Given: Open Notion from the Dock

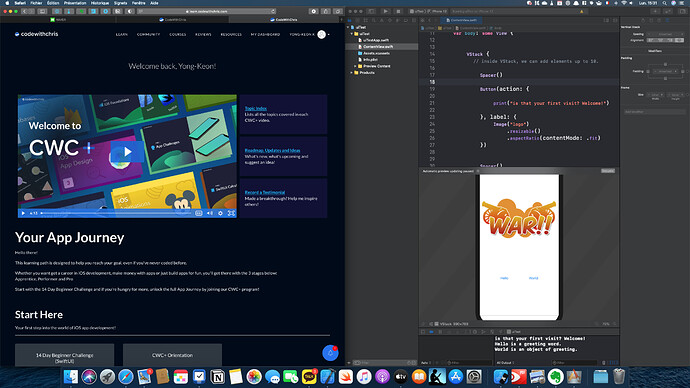Looking at the screenshot, I should (x=217, y=377).
